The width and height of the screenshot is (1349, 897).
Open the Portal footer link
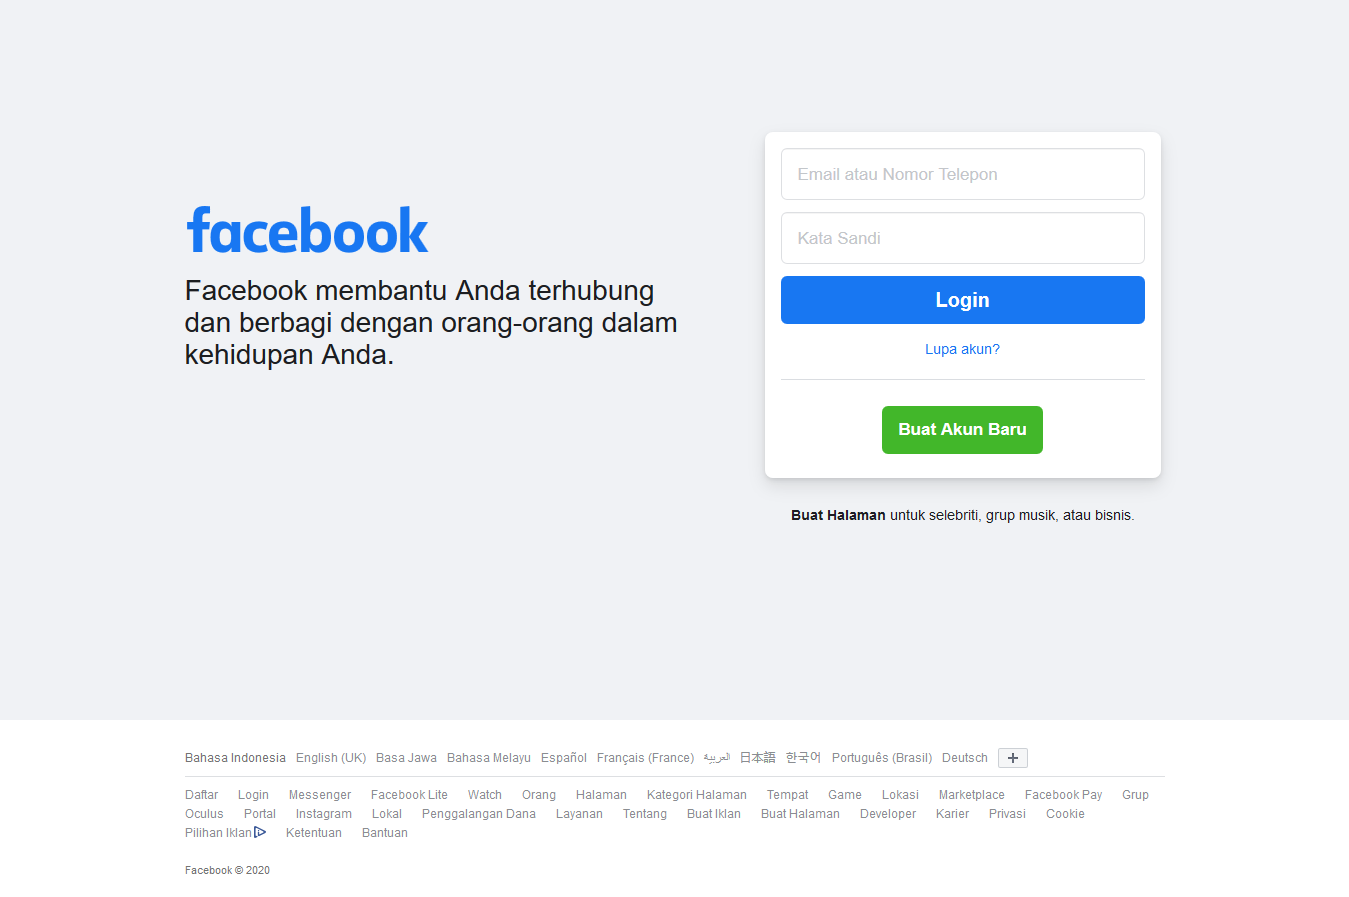(260, 814)
